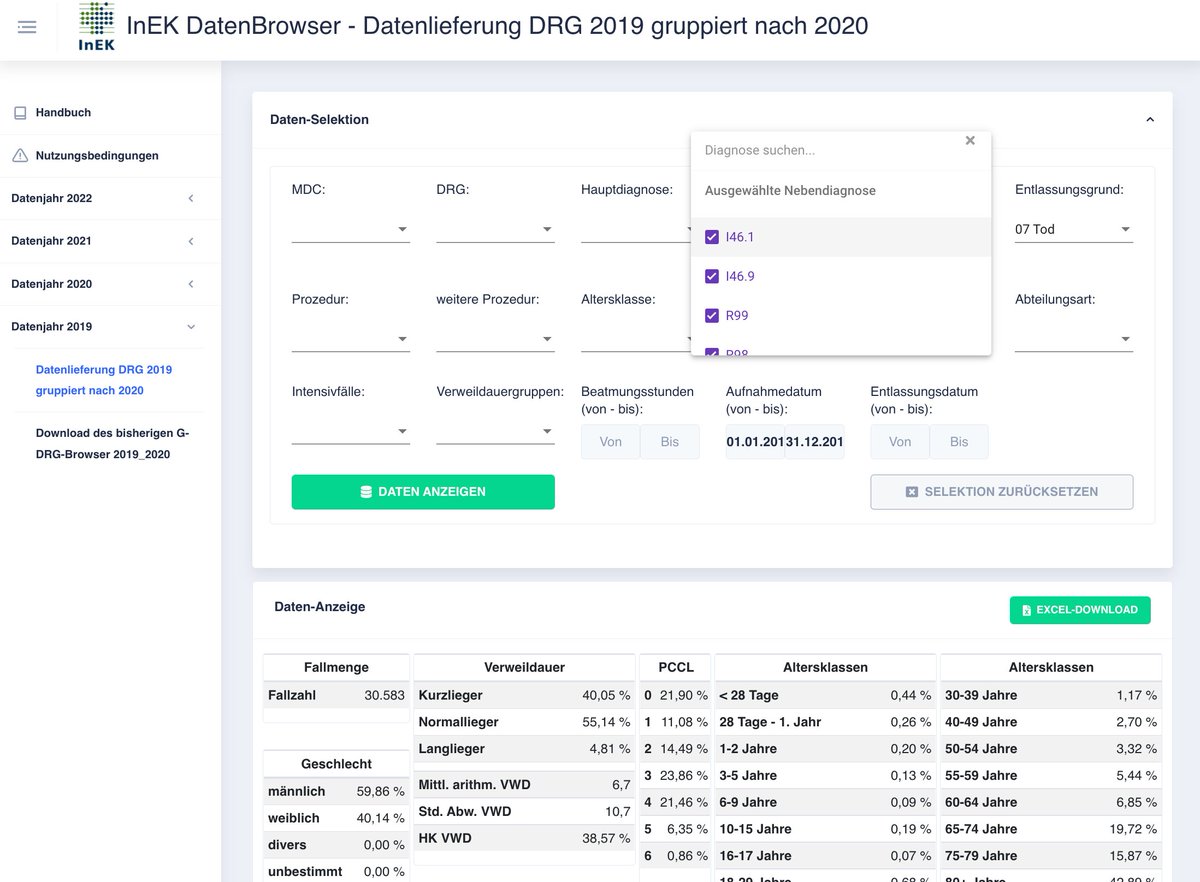The image size is (1200, 882).
Task: Open the Verweildauergruppen dropdown
Action: click(495, 431)
